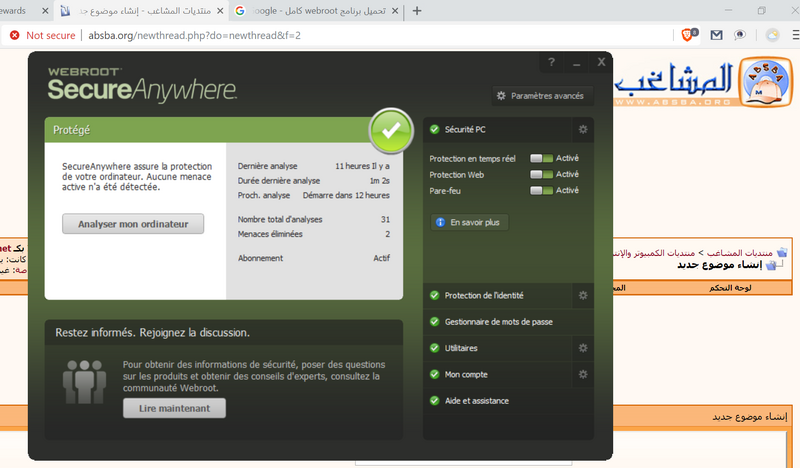This screenshot has height=468, width=800.
Task: Open the Mon compte gear settings
Action: click(583, 375)
